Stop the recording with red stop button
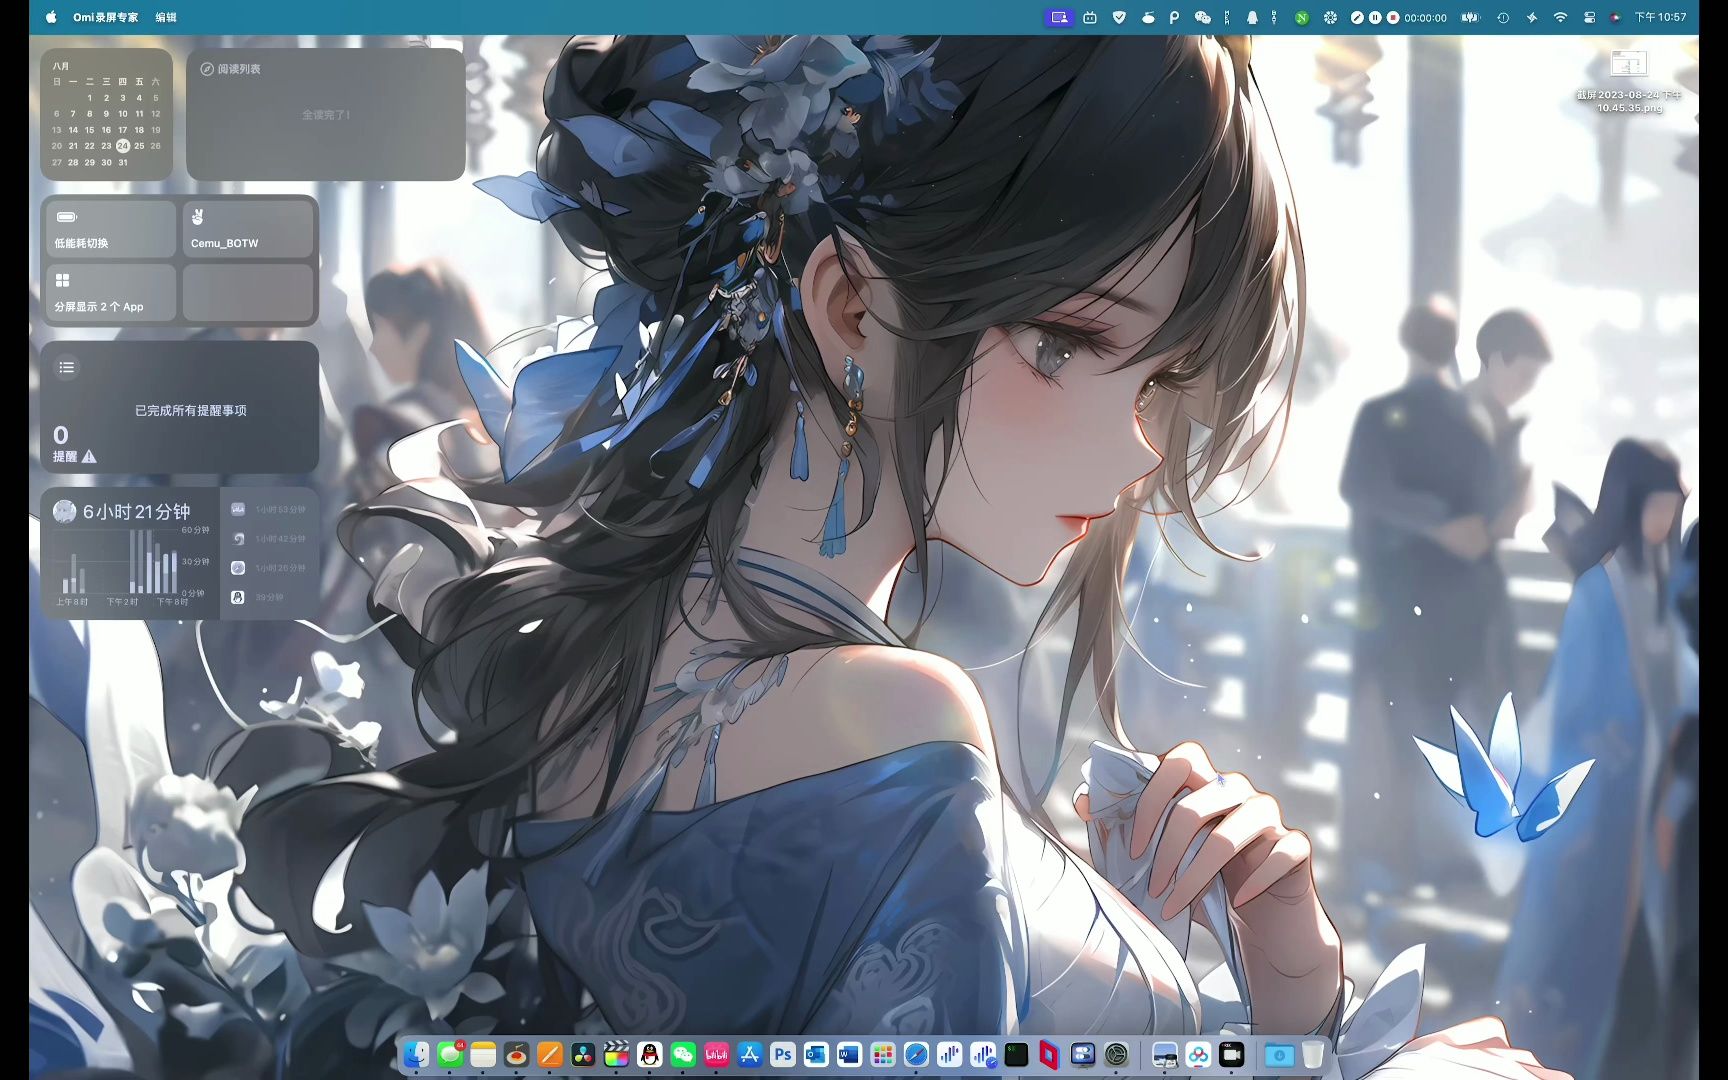 click(x=1393, y=17)
